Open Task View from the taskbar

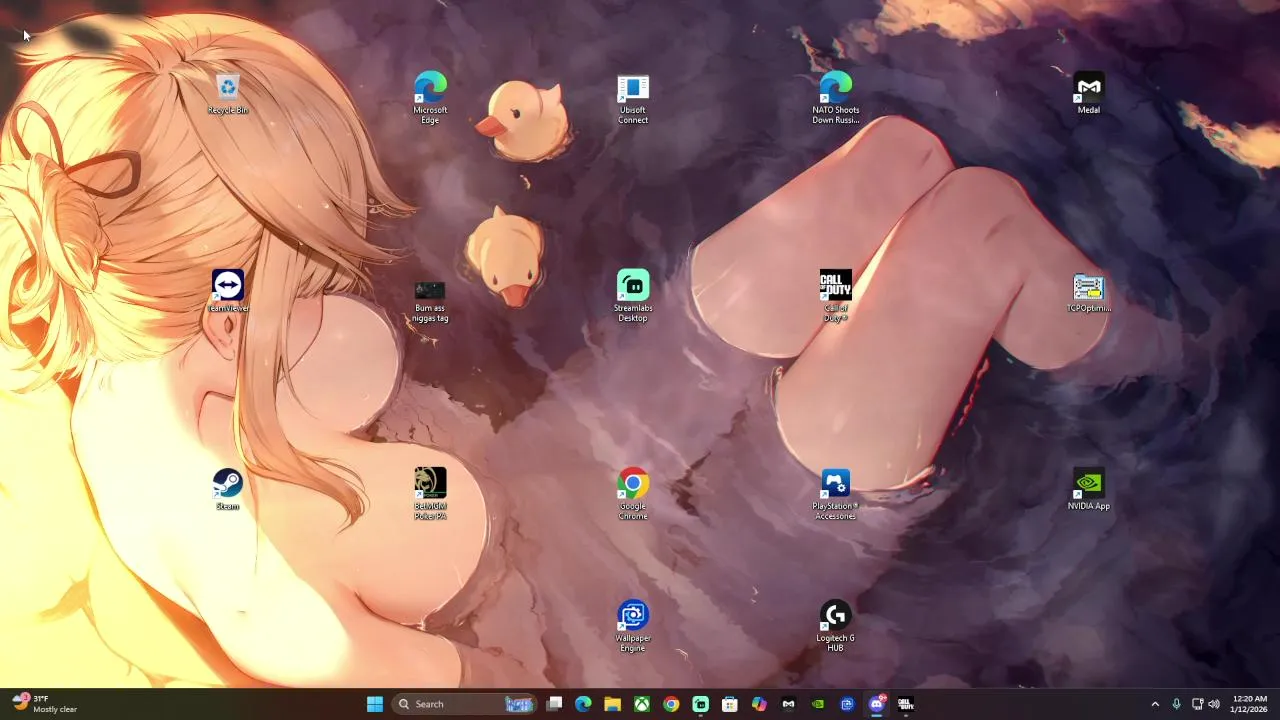click(x=554, y=704)
